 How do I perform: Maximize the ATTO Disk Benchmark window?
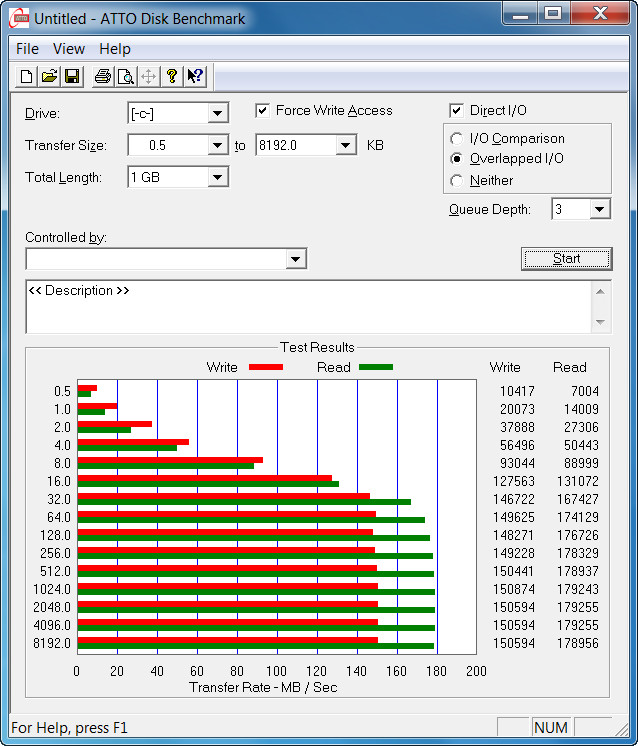coord(553,13)
